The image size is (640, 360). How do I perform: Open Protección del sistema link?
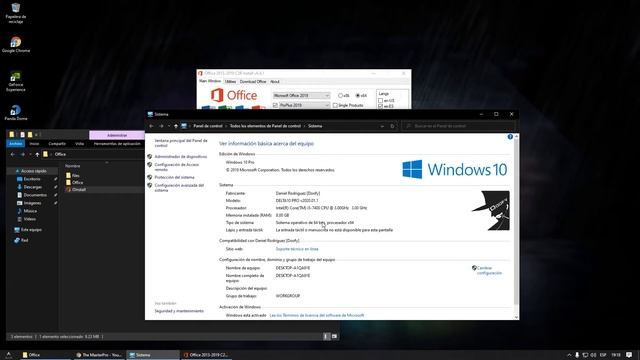[174, 177]
